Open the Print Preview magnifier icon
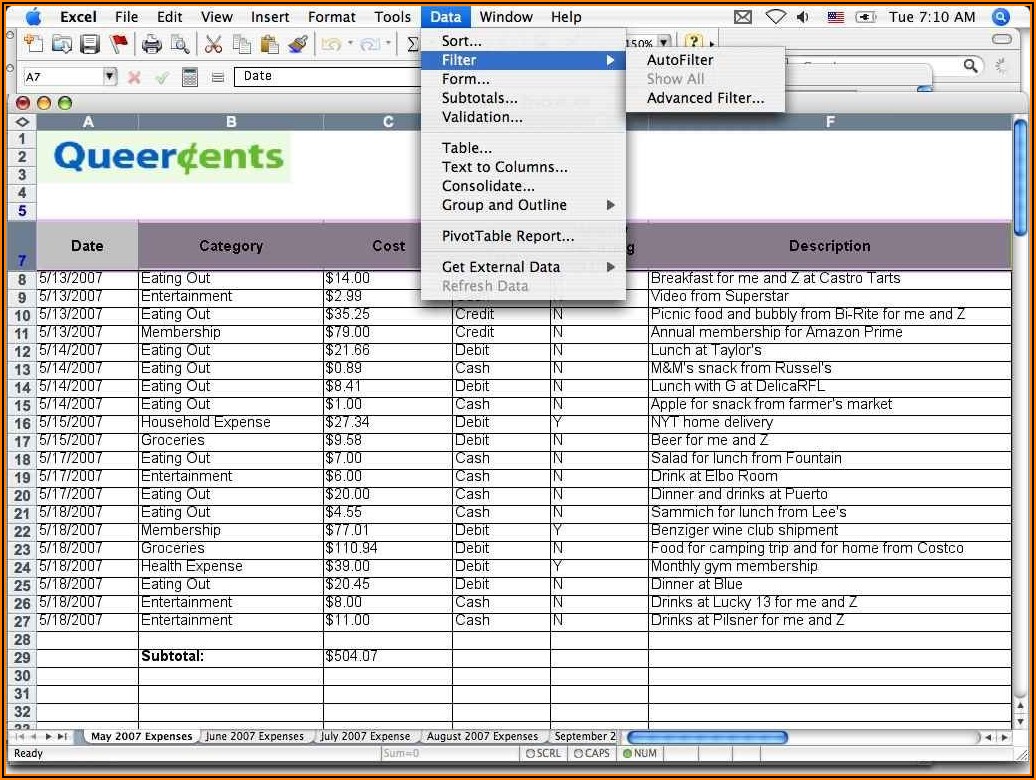1036x780 pixels. pos(179,44)
